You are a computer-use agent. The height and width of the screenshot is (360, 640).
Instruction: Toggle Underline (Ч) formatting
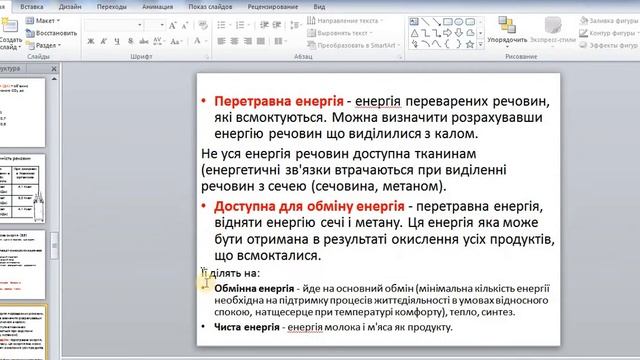click(117, 41)
